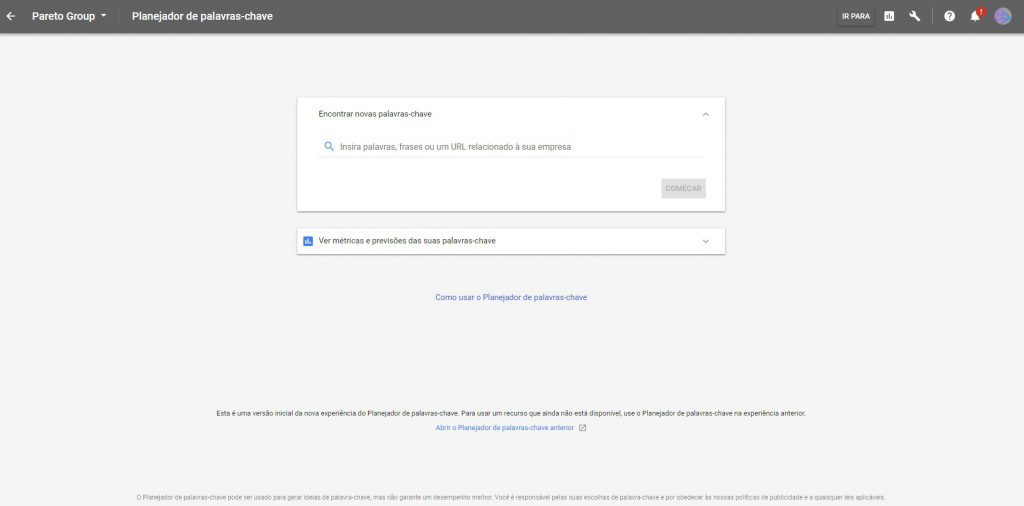Click the external link icon after anterior
The image size is (1024, 506).
(x=583, y=428)
